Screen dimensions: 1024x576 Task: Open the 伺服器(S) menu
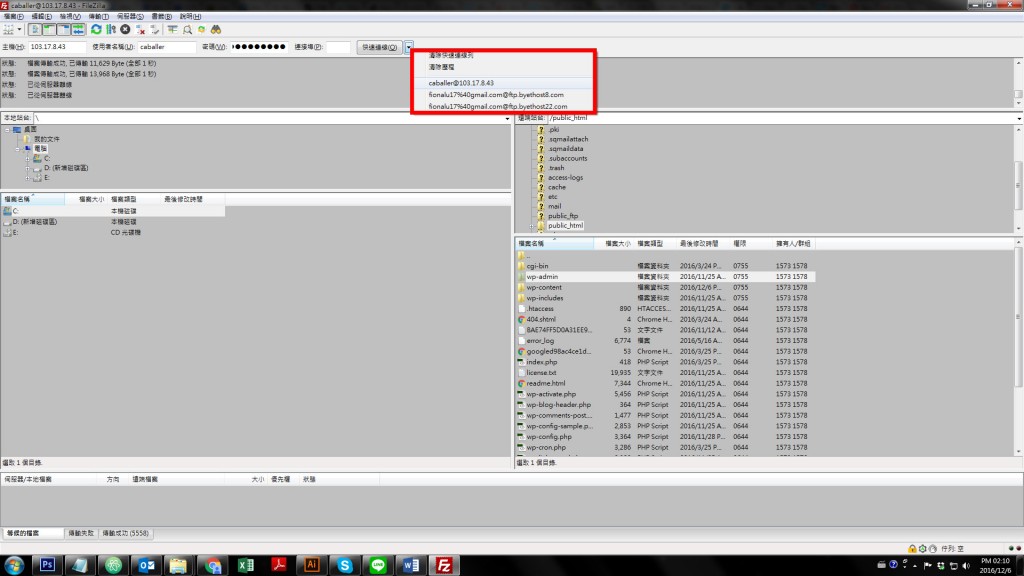130,16
